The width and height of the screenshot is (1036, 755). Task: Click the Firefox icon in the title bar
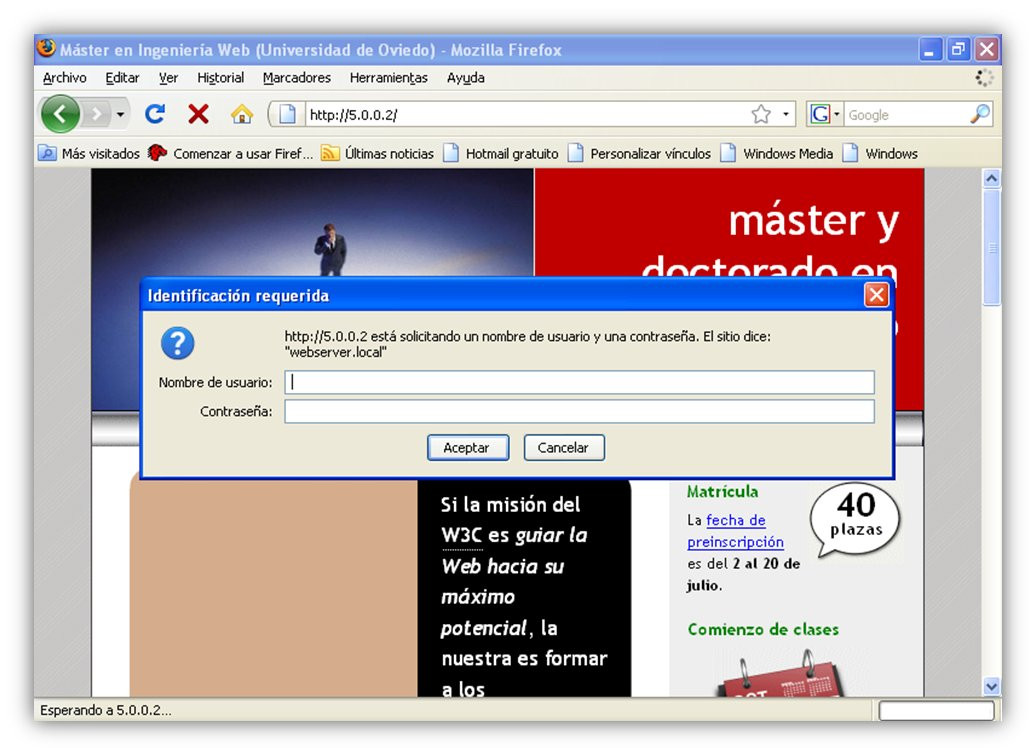[46, 48]
